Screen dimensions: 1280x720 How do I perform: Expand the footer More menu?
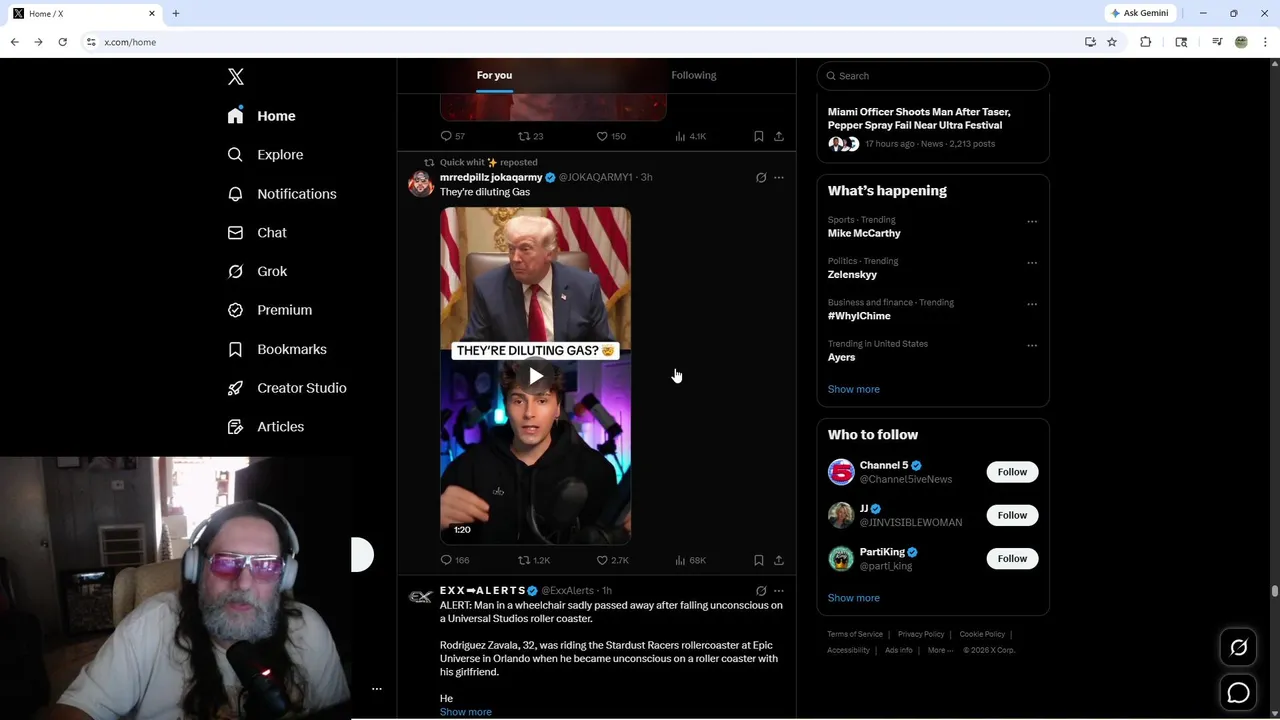[x=940, y=650]
